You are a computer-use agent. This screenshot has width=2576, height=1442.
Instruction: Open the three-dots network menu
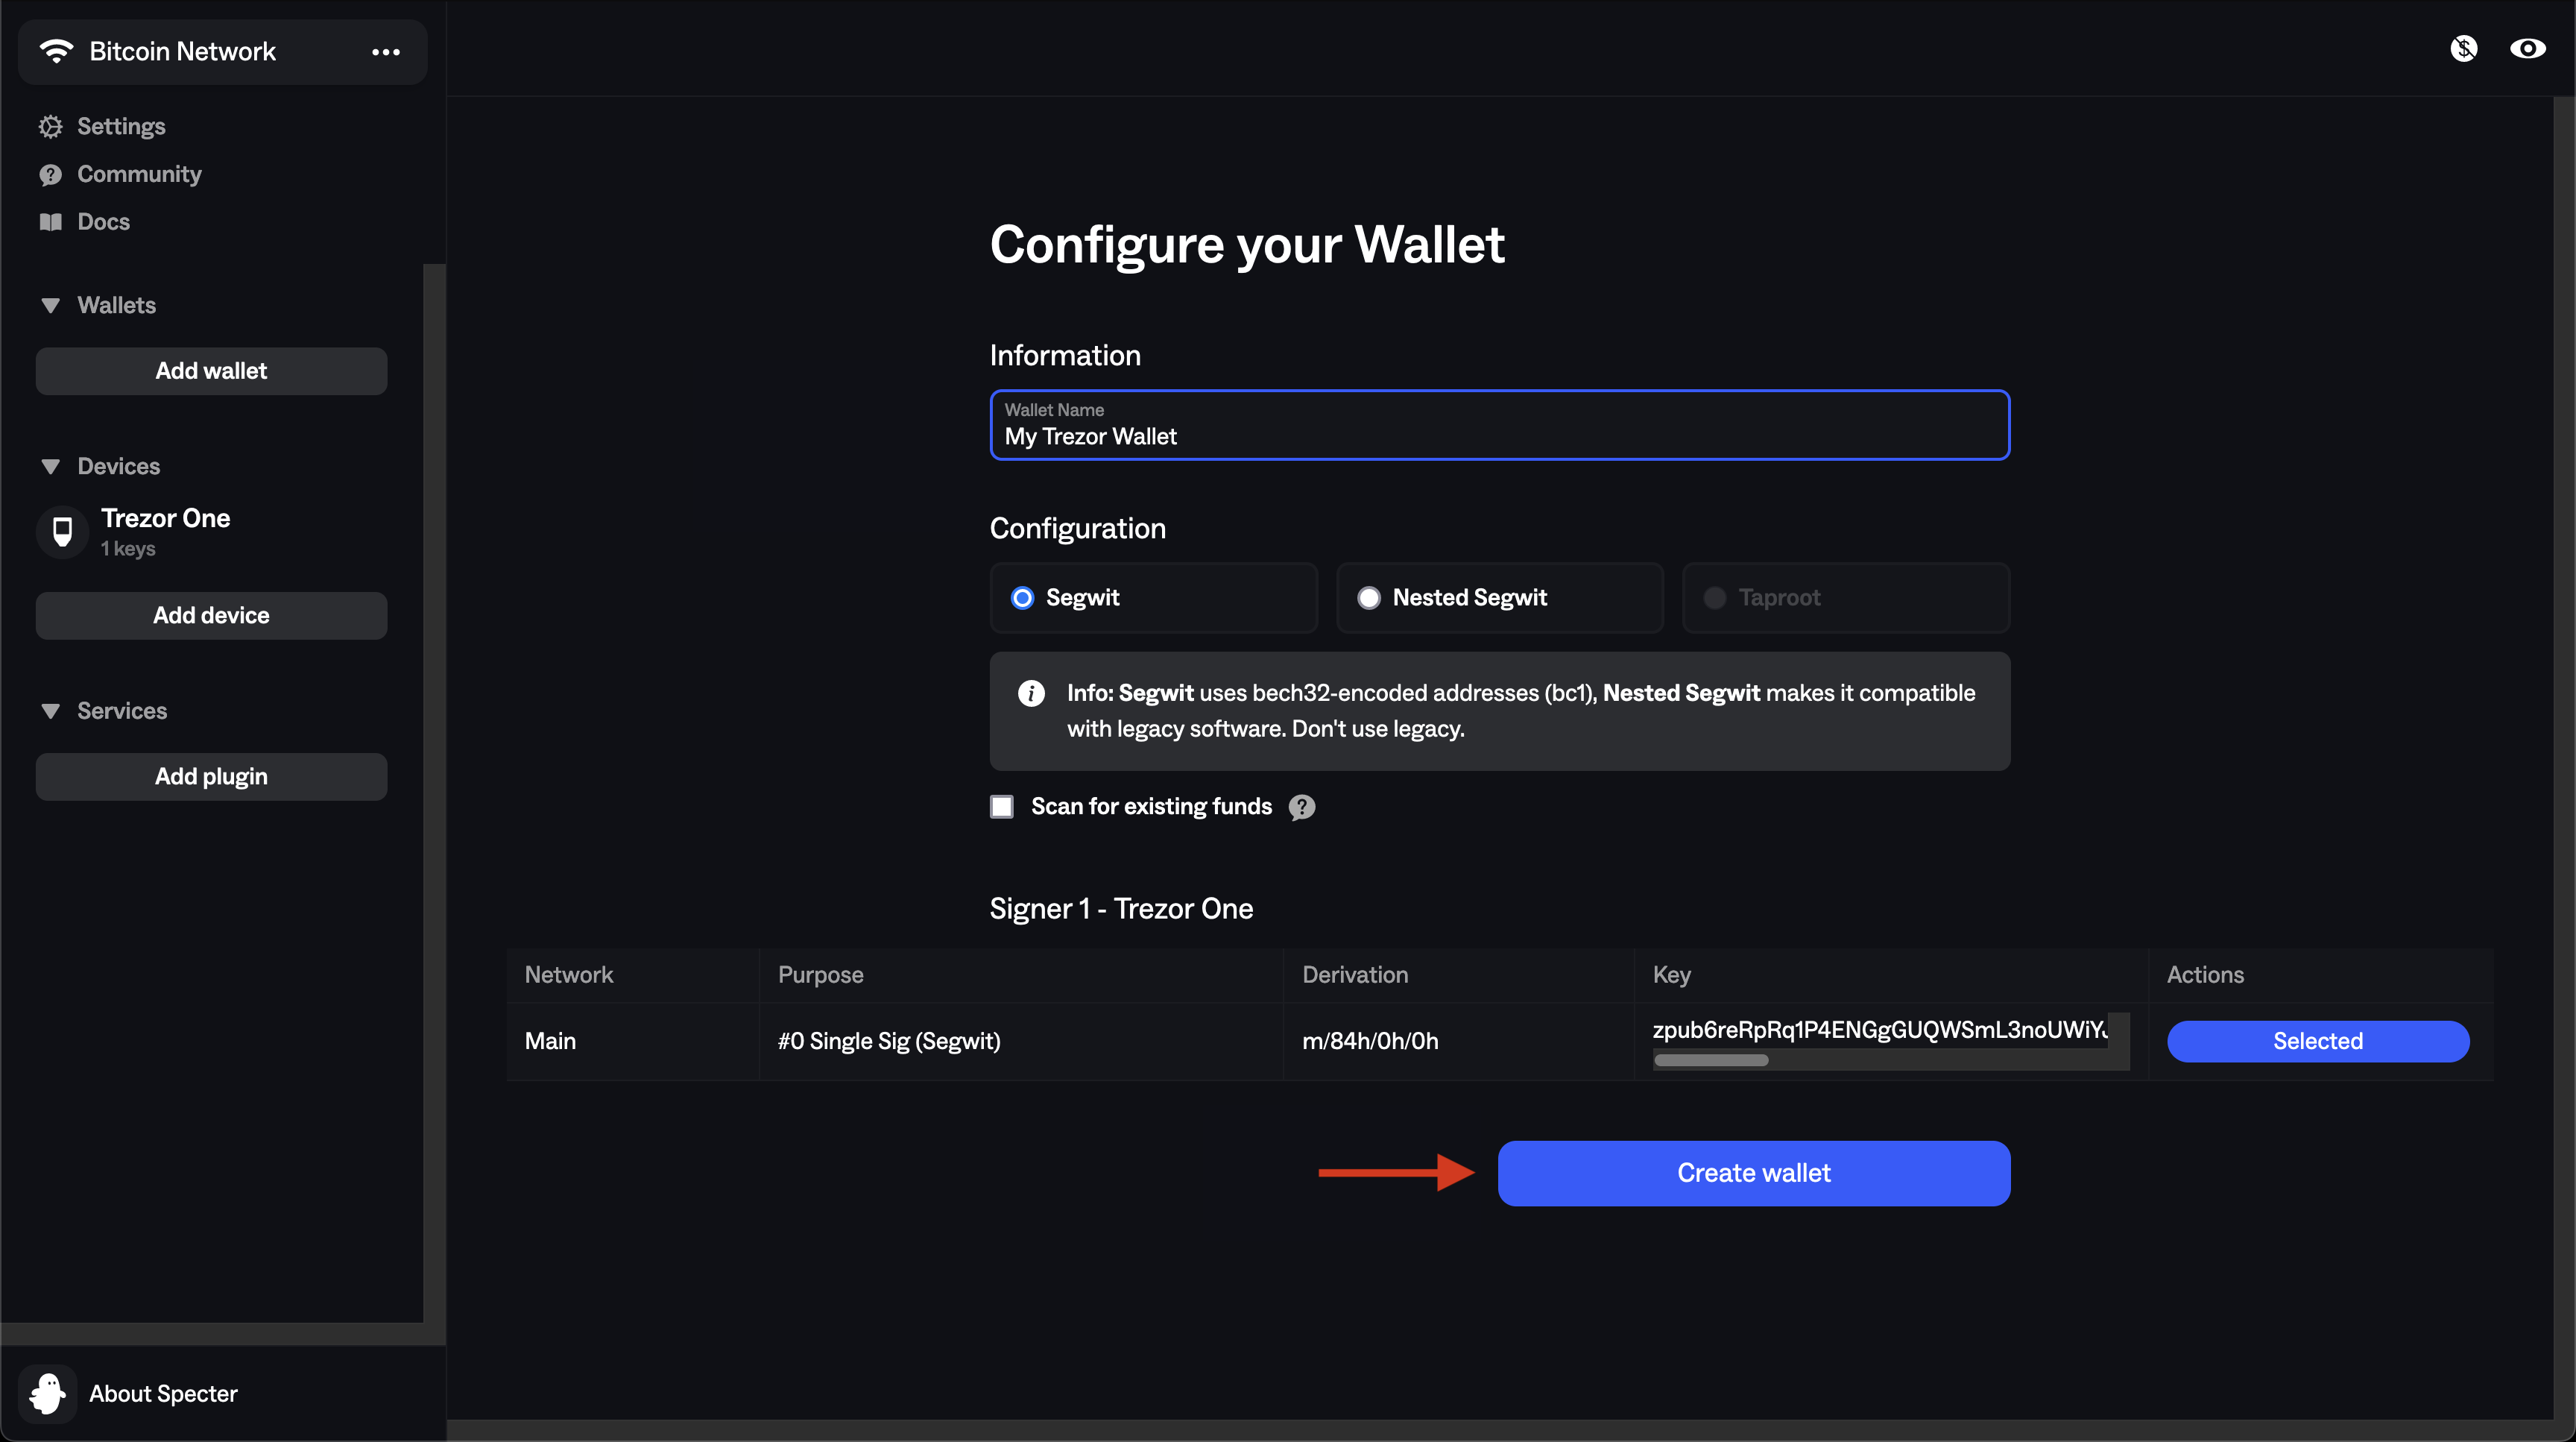[x=385, y=52]
